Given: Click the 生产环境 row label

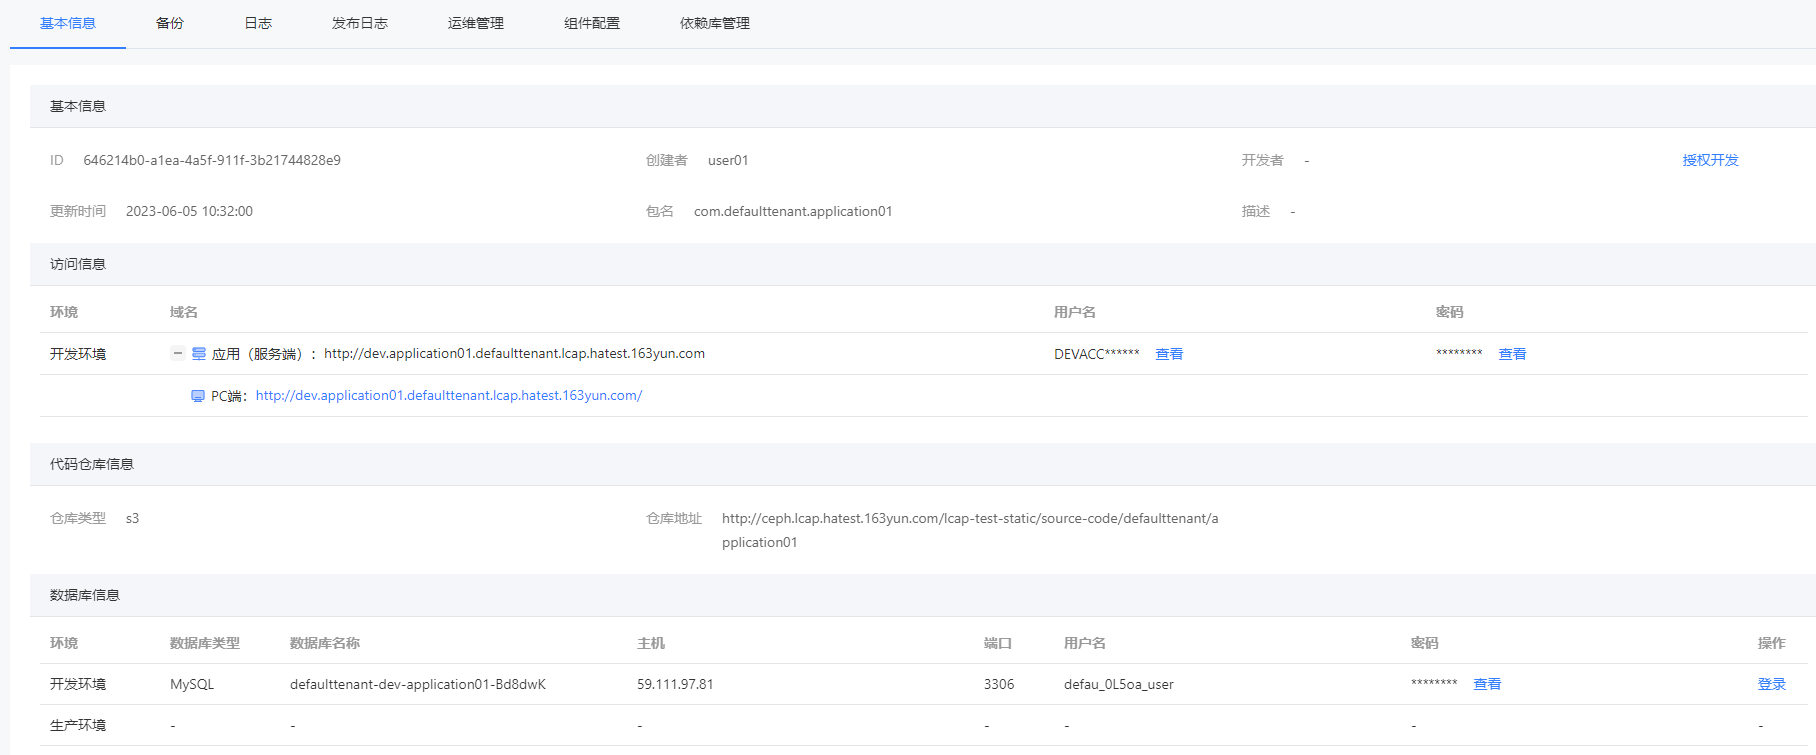Looking at the screenshot, I should click(78, 725).
